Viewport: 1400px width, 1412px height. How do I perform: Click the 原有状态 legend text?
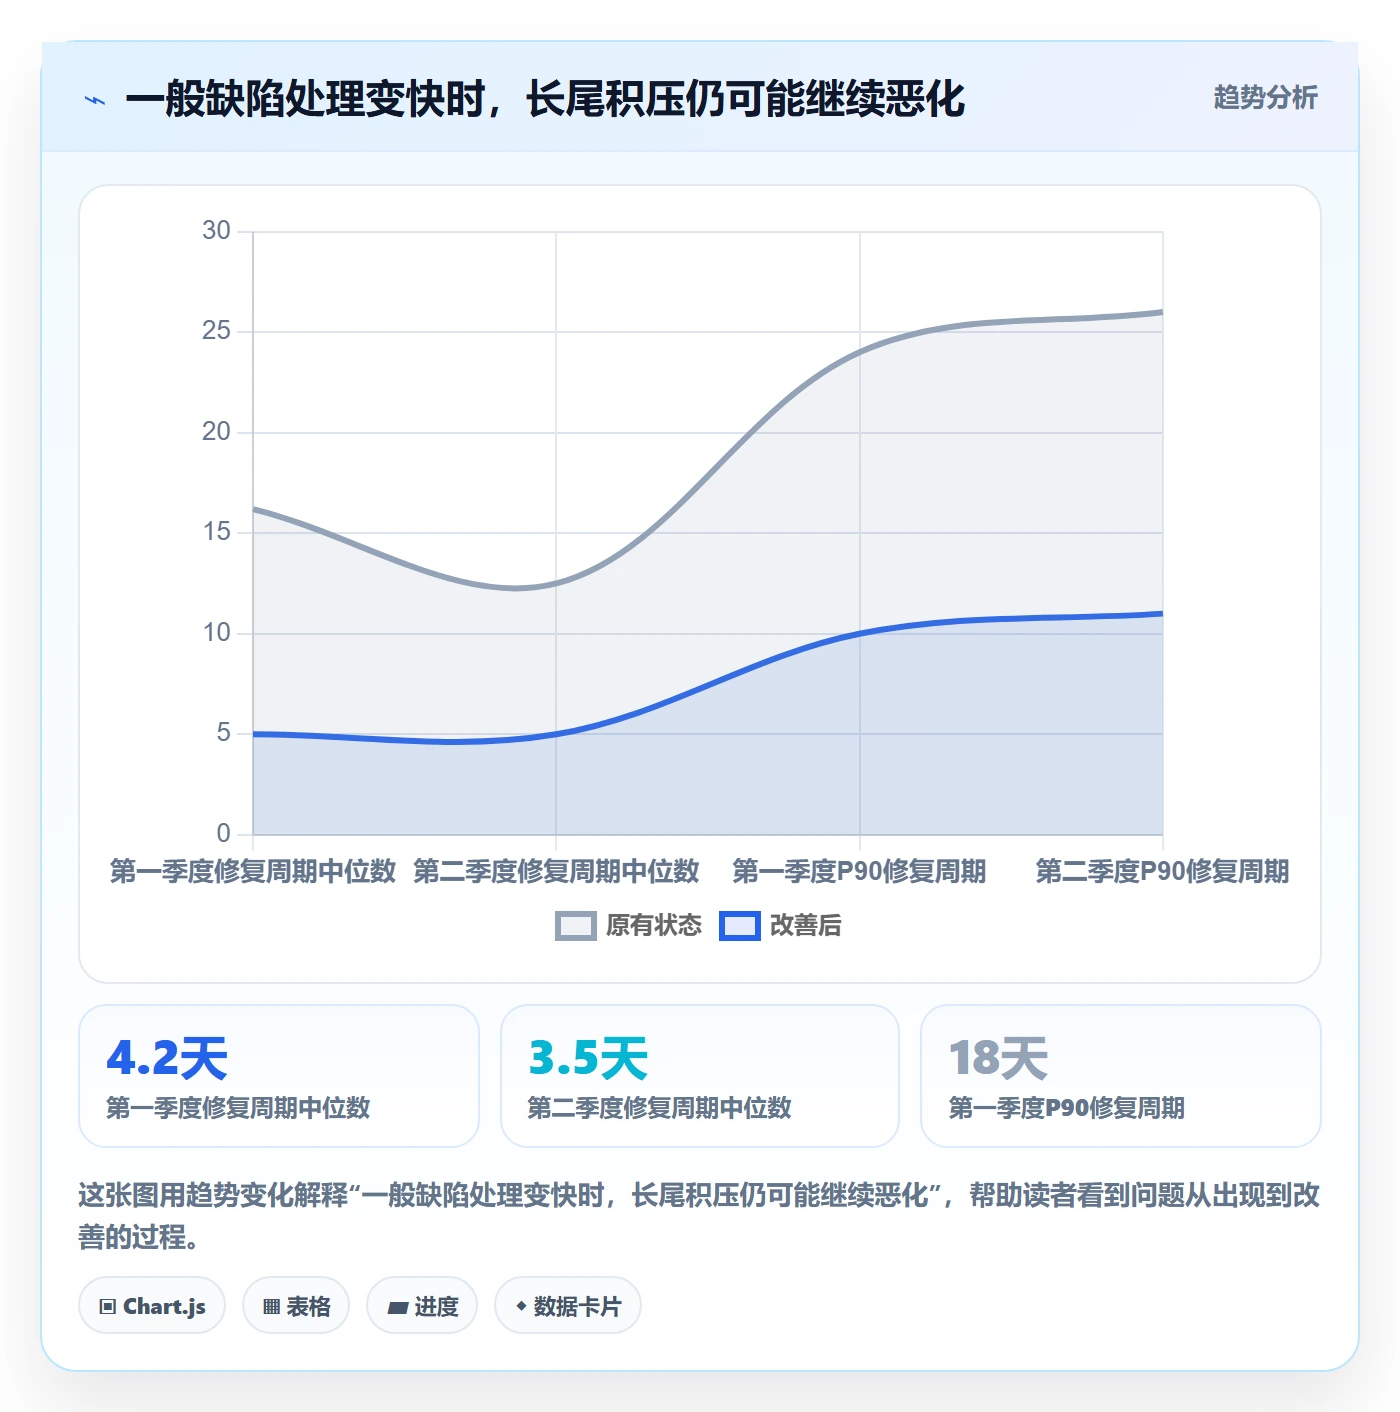[x=654, y=926]
